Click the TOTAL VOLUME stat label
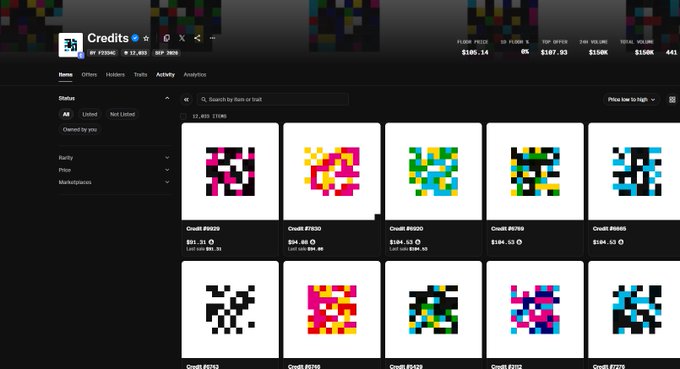Image resolution: width=680 pixels, height=369 pixels. [x=637, y=42]
